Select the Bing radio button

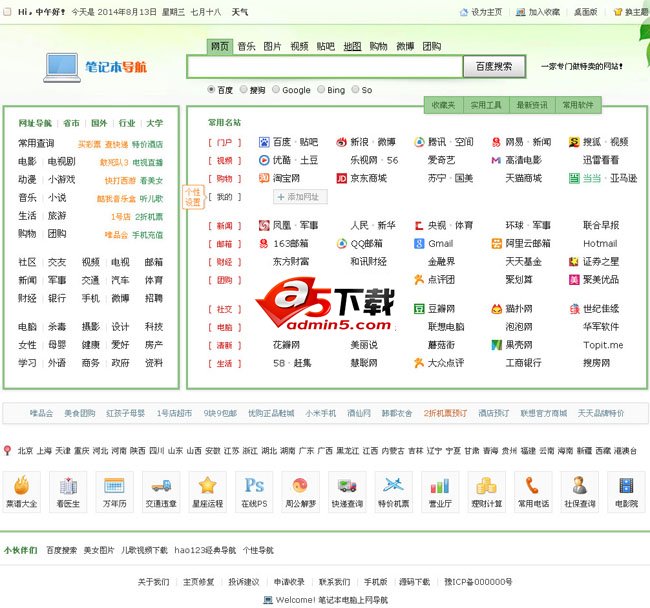coord(321,90)
